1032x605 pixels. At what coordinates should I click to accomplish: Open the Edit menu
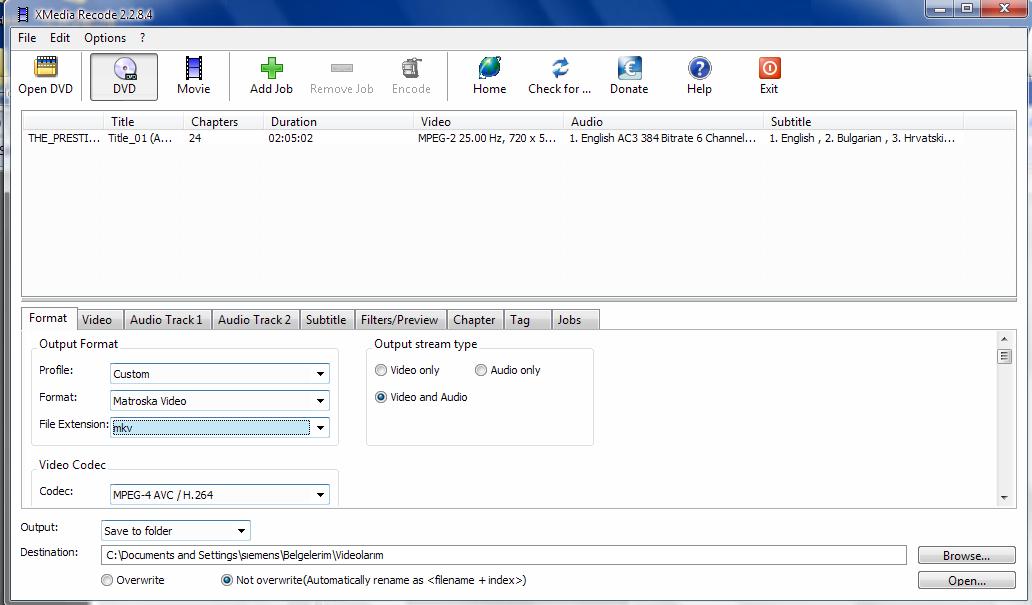(x=60, y=38)
